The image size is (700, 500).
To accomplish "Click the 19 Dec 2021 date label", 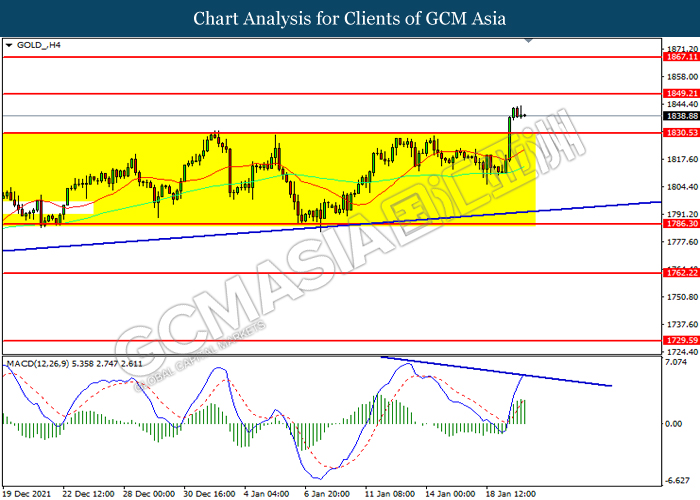I will (26, 494).
